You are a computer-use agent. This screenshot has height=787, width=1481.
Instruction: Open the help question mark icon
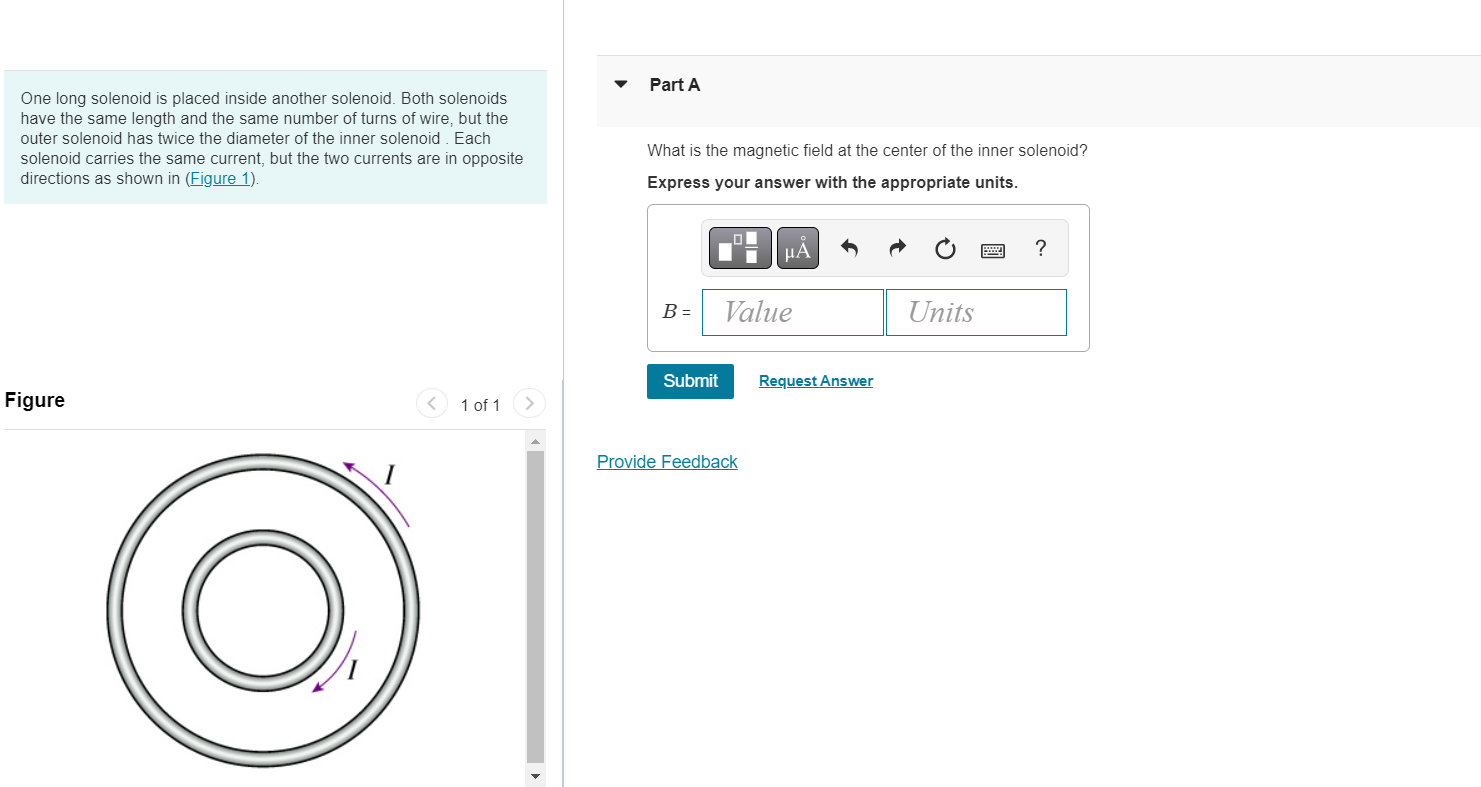pos(1041,248)
